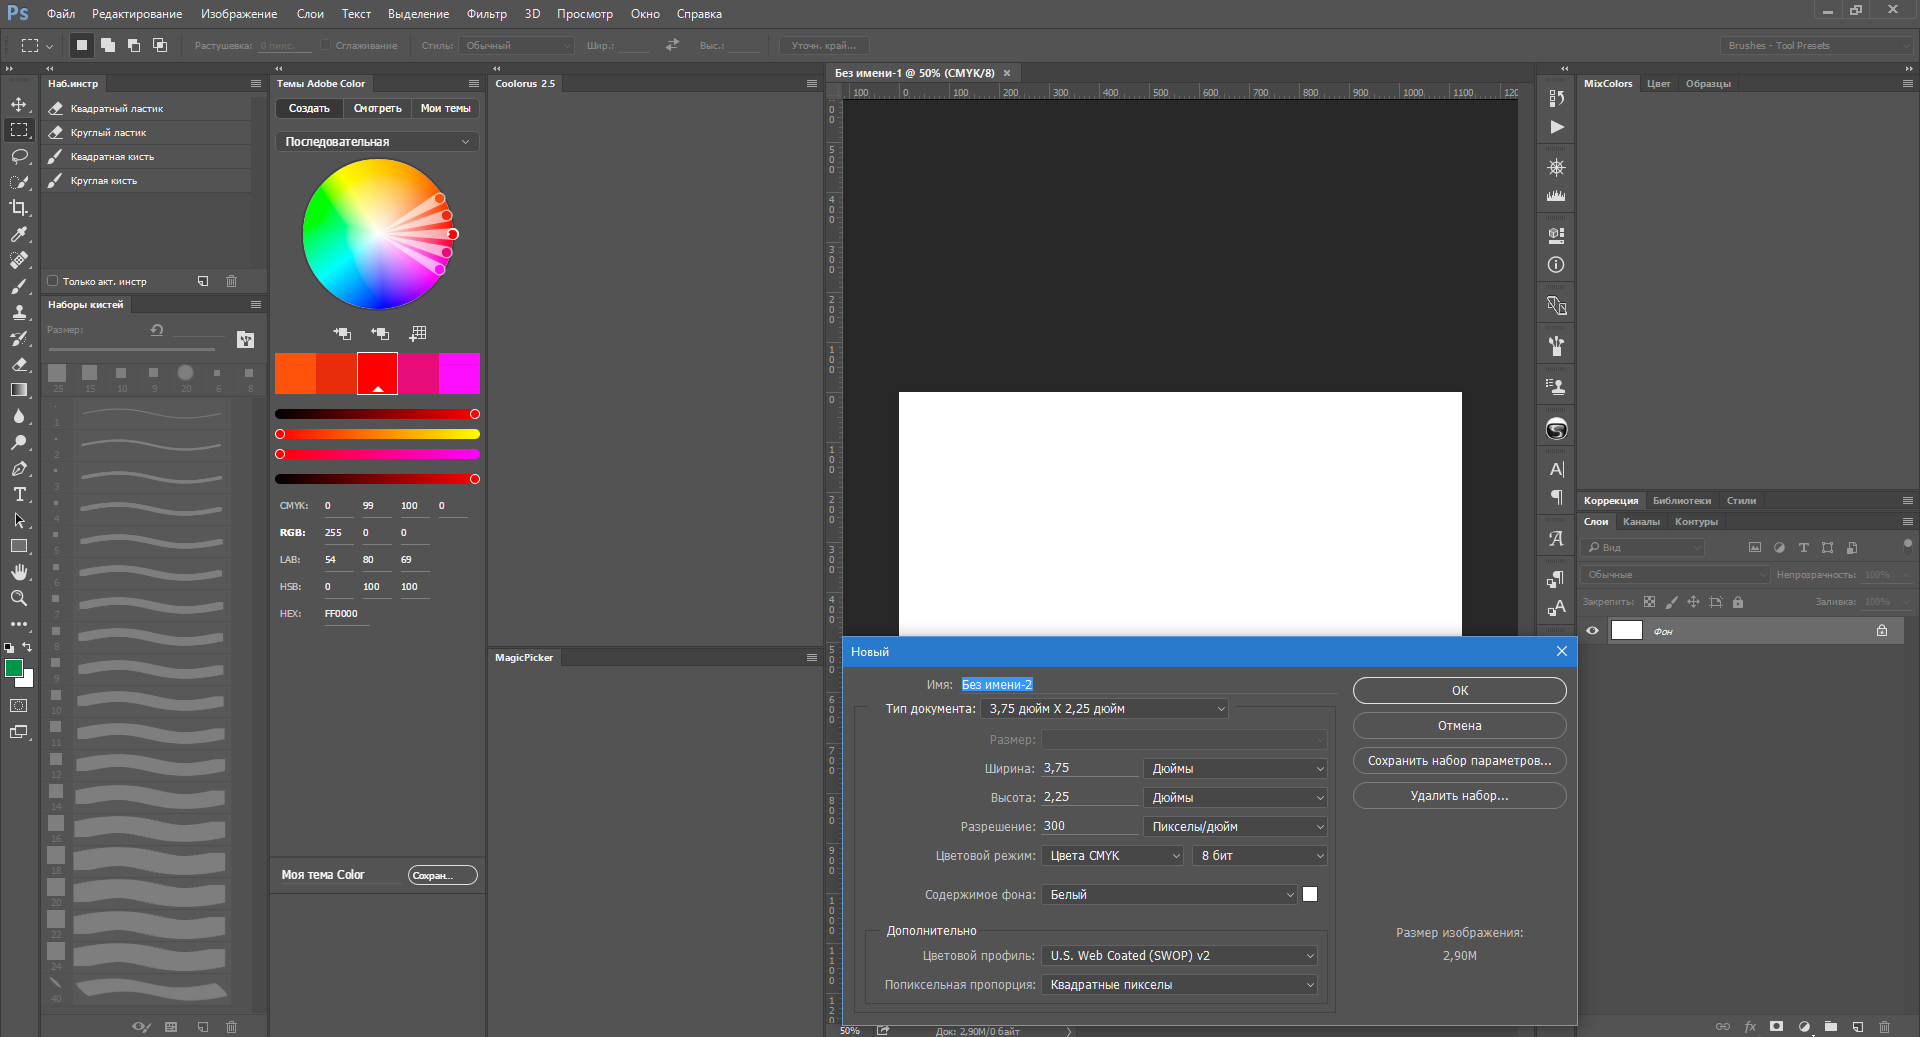Select the magenta theme color swatch
This screenshot has width=1920, height=1037.
(x=459, y=373)
